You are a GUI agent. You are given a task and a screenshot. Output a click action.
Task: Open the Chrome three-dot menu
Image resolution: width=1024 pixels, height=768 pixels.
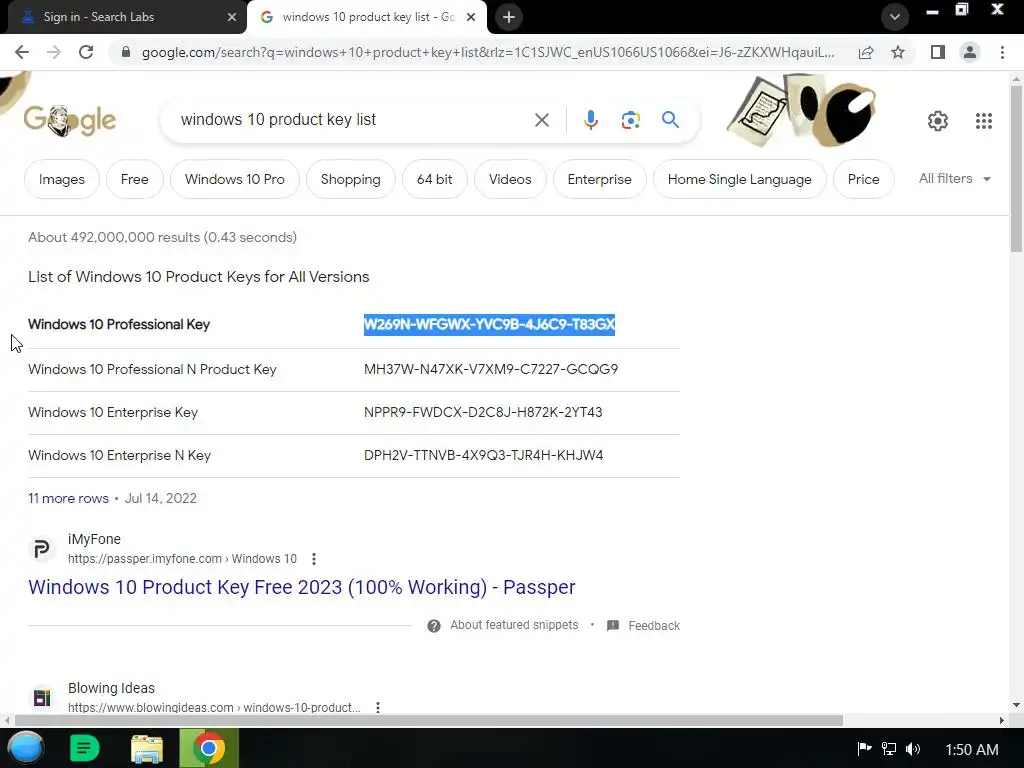click(1002, 52)
